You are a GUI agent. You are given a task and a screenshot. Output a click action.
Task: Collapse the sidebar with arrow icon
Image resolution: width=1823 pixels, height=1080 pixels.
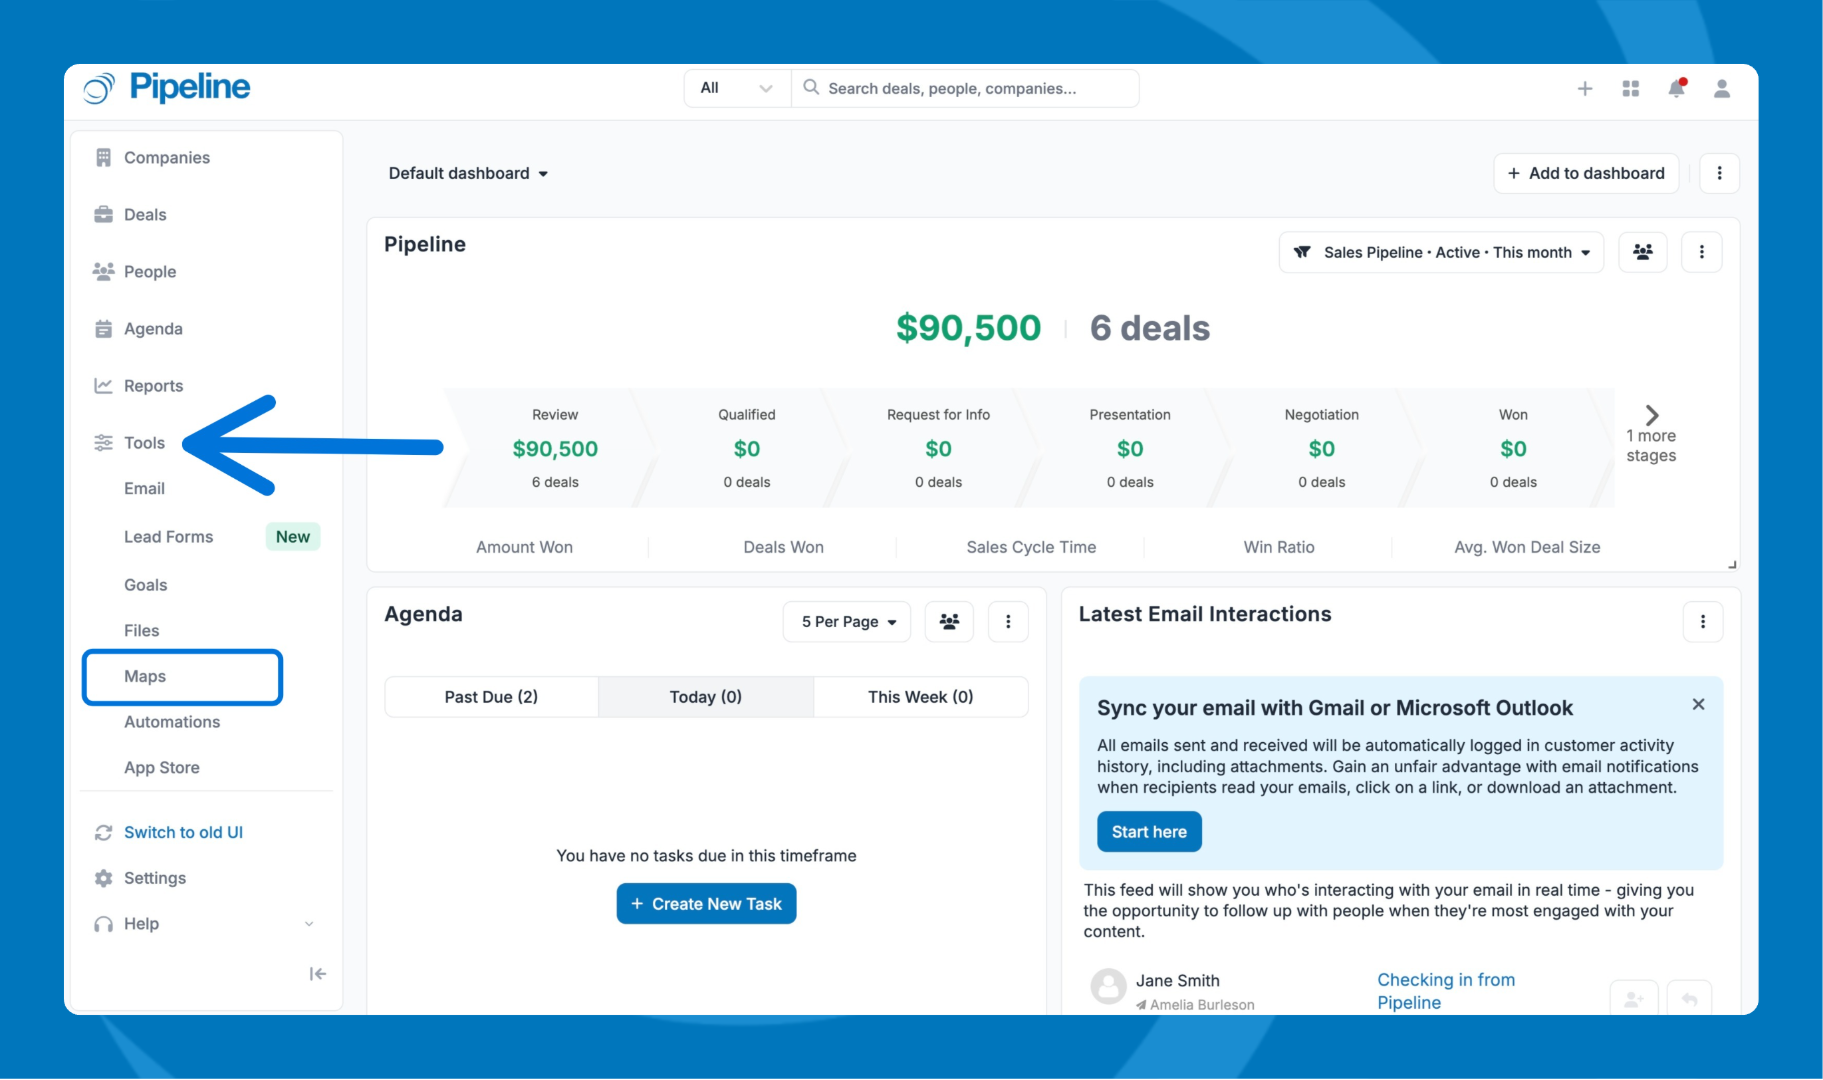[318, 974]
